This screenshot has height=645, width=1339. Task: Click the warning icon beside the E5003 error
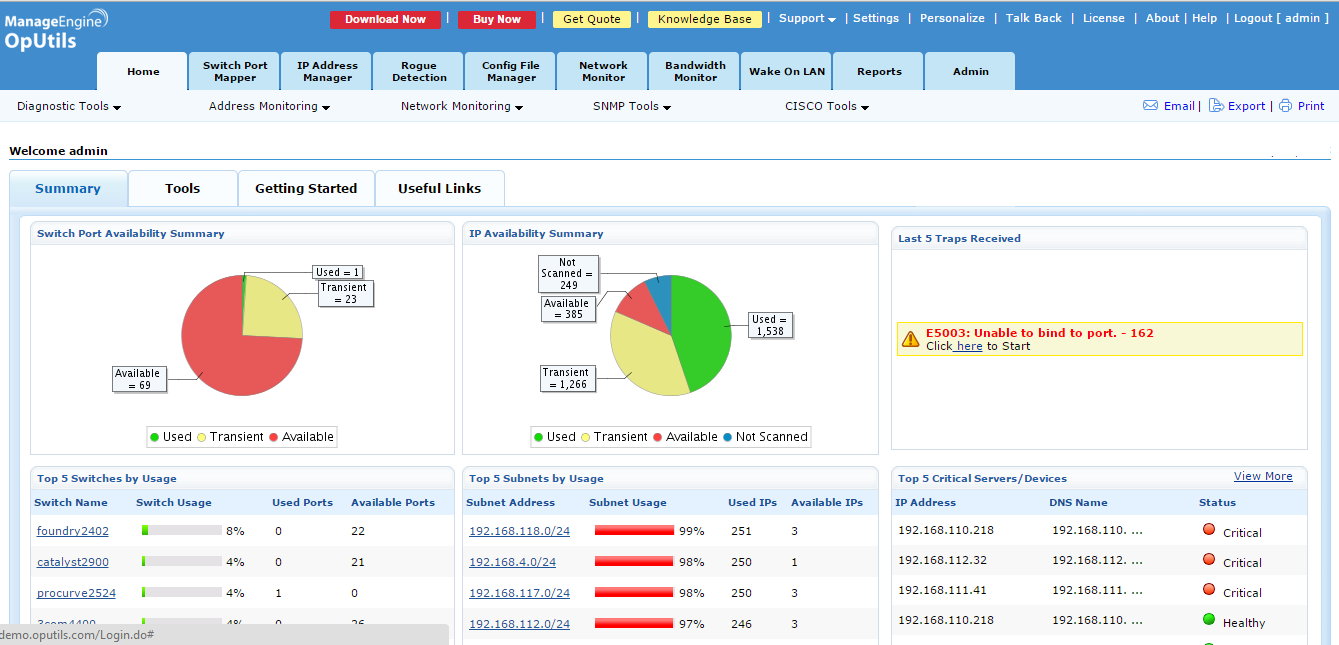[910, 339]
